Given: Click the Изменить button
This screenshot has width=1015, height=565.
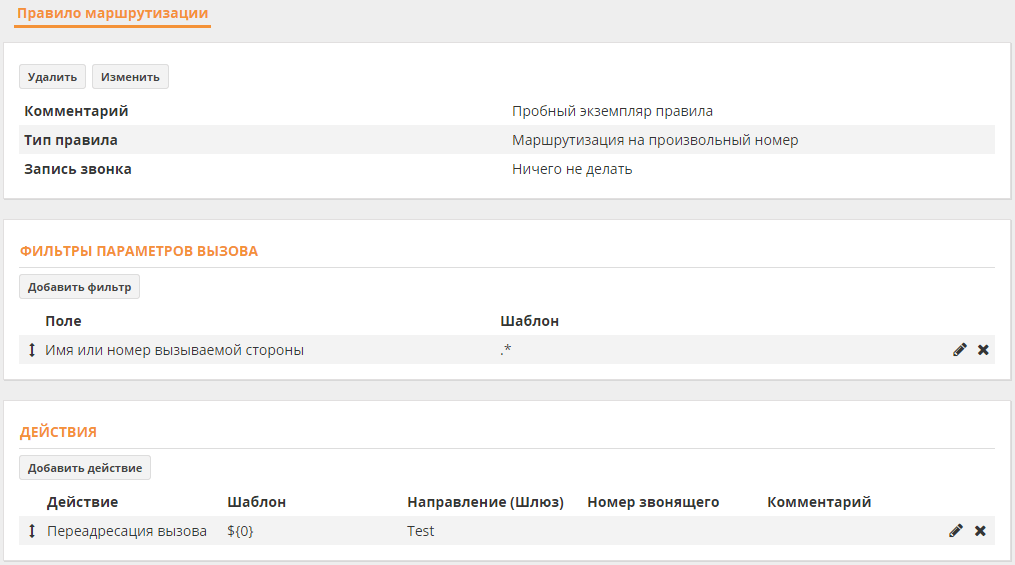Looking at the screenshot, I should [130, 76].
